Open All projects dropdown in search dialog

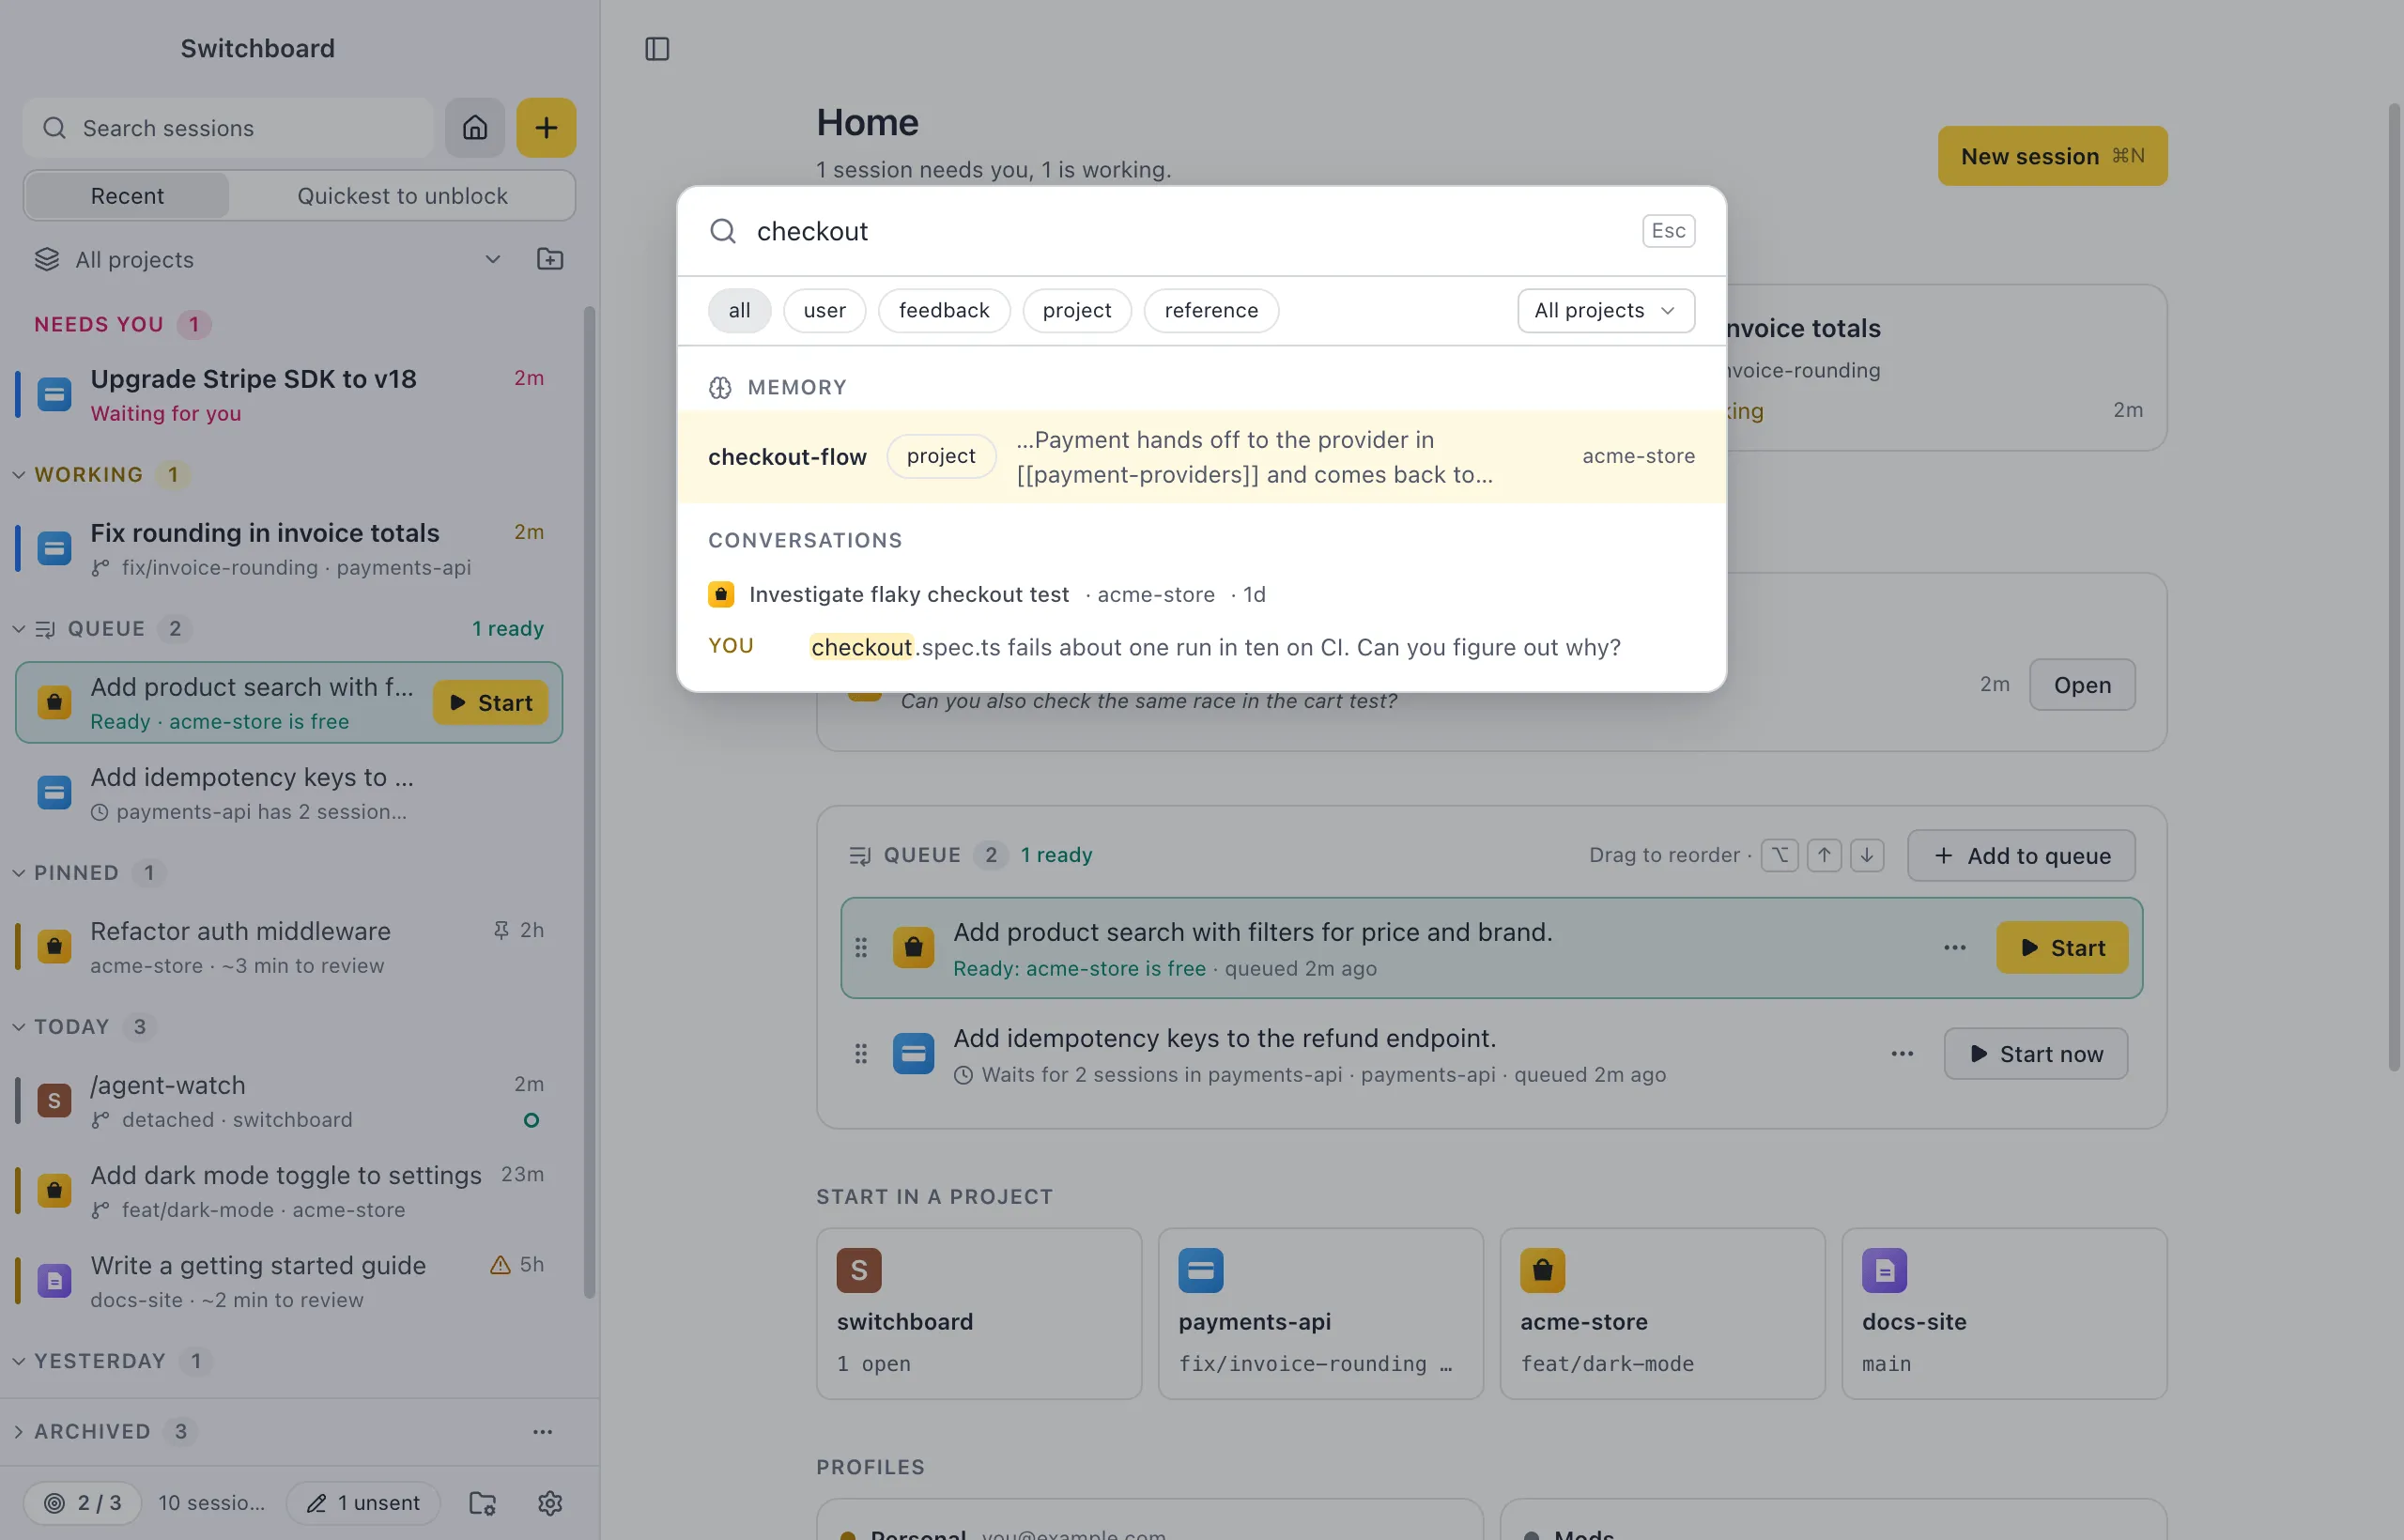click(1605, 310)
